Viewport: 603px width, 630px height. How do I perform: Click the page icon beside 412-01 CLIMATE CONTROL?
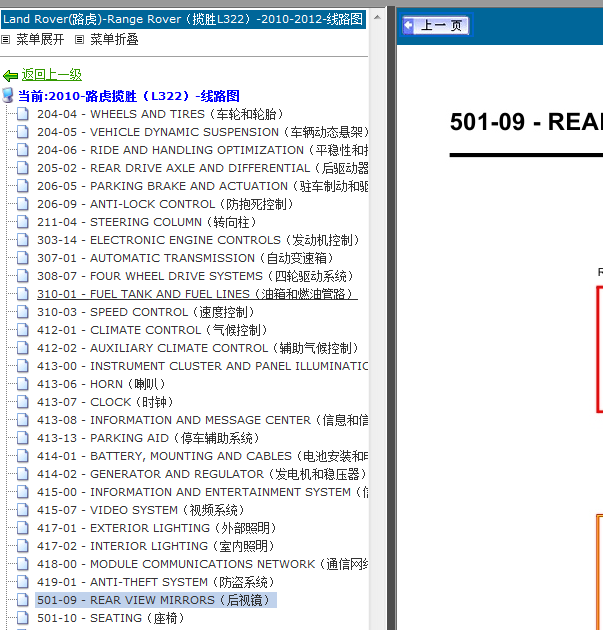point(23,330)
